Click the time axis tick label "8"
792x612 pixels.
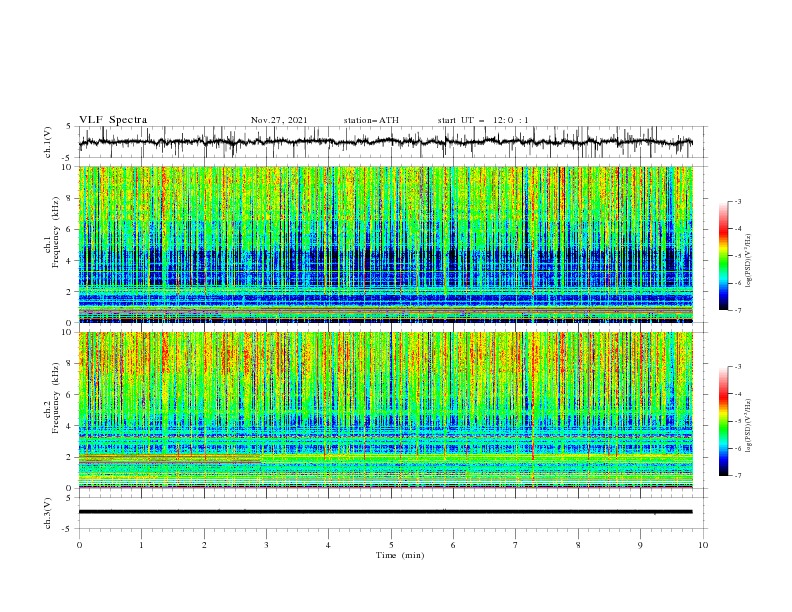coord(578,545)
